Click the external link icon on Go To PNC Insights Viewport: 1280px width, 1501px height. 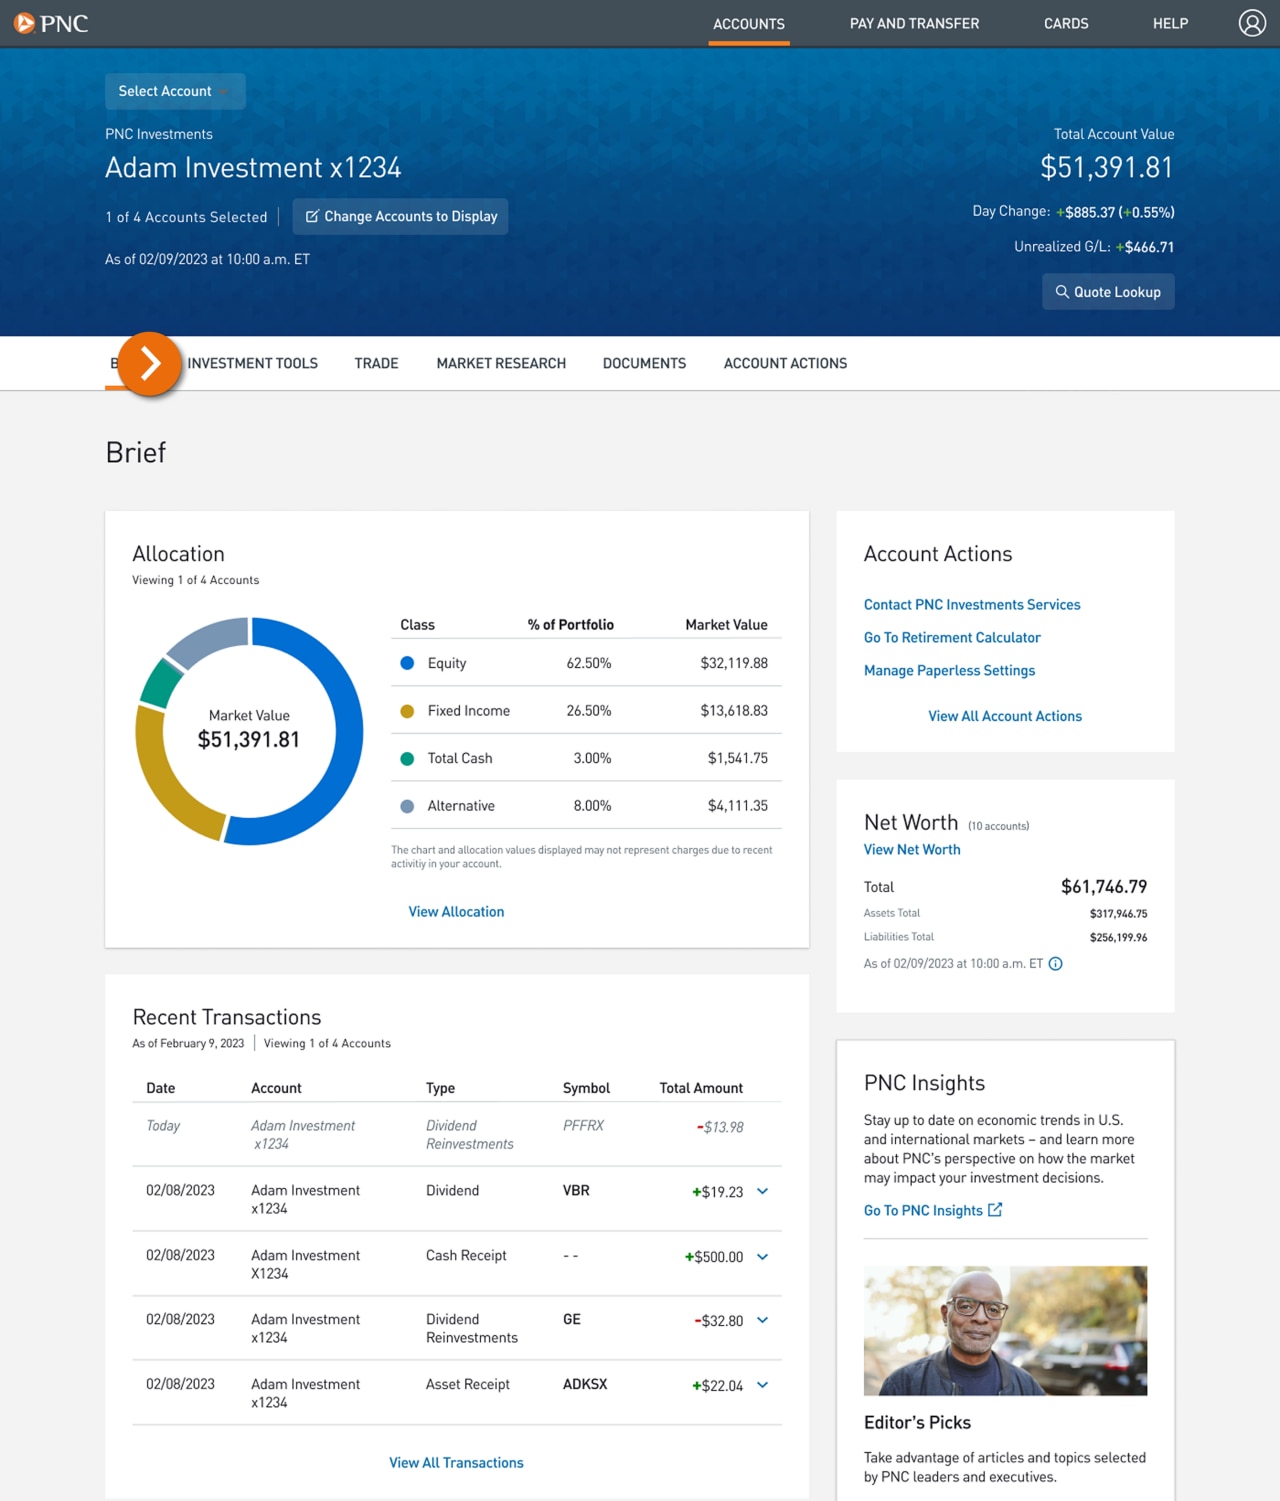pos(994,1209)
